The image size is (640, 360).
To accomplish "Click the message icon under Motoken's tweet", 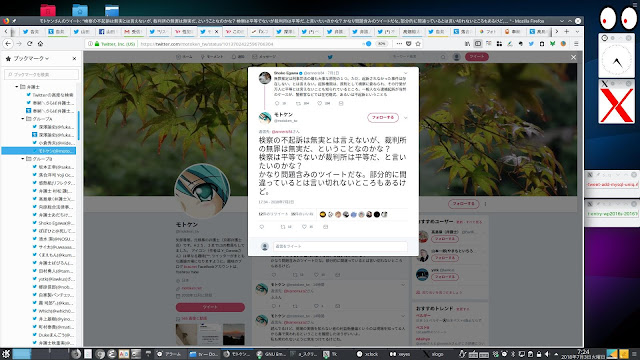I will [x=325, y=227].
